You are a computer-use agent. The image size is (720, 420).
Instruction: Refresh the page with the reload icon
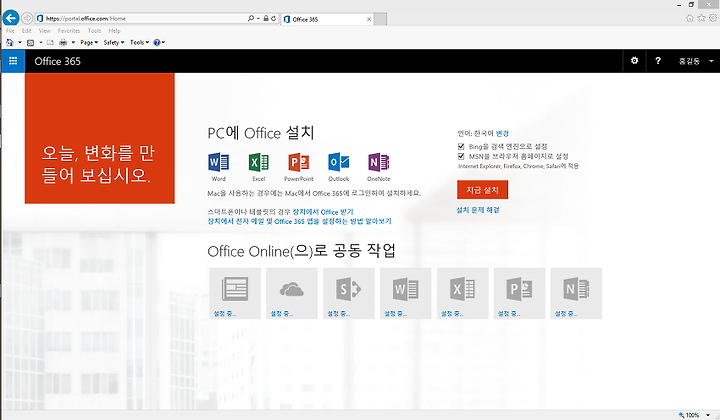[273, 18]
